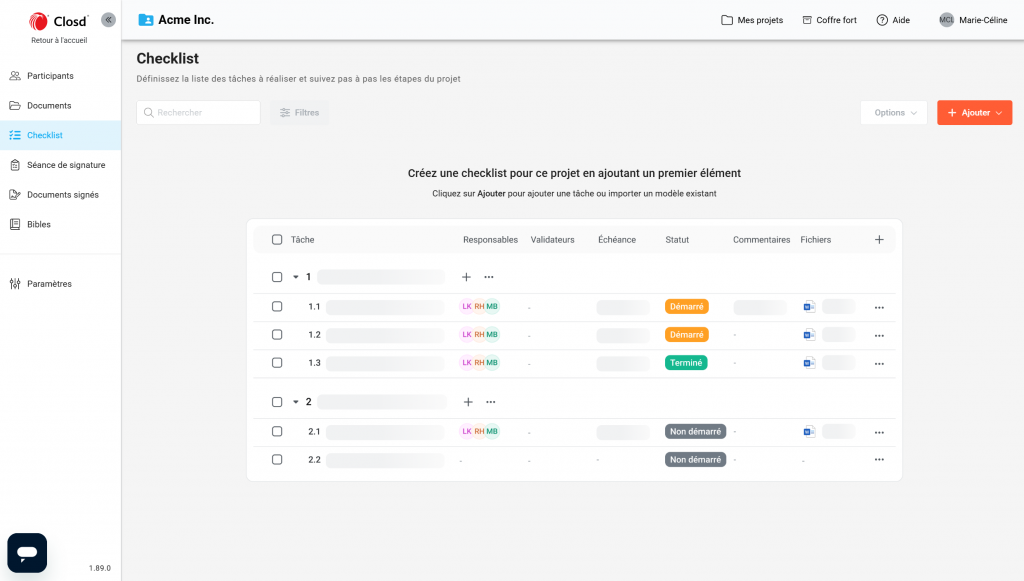Open the chat support widget
The width and height of the screenshot is (1024, 581).
[27, 552]
